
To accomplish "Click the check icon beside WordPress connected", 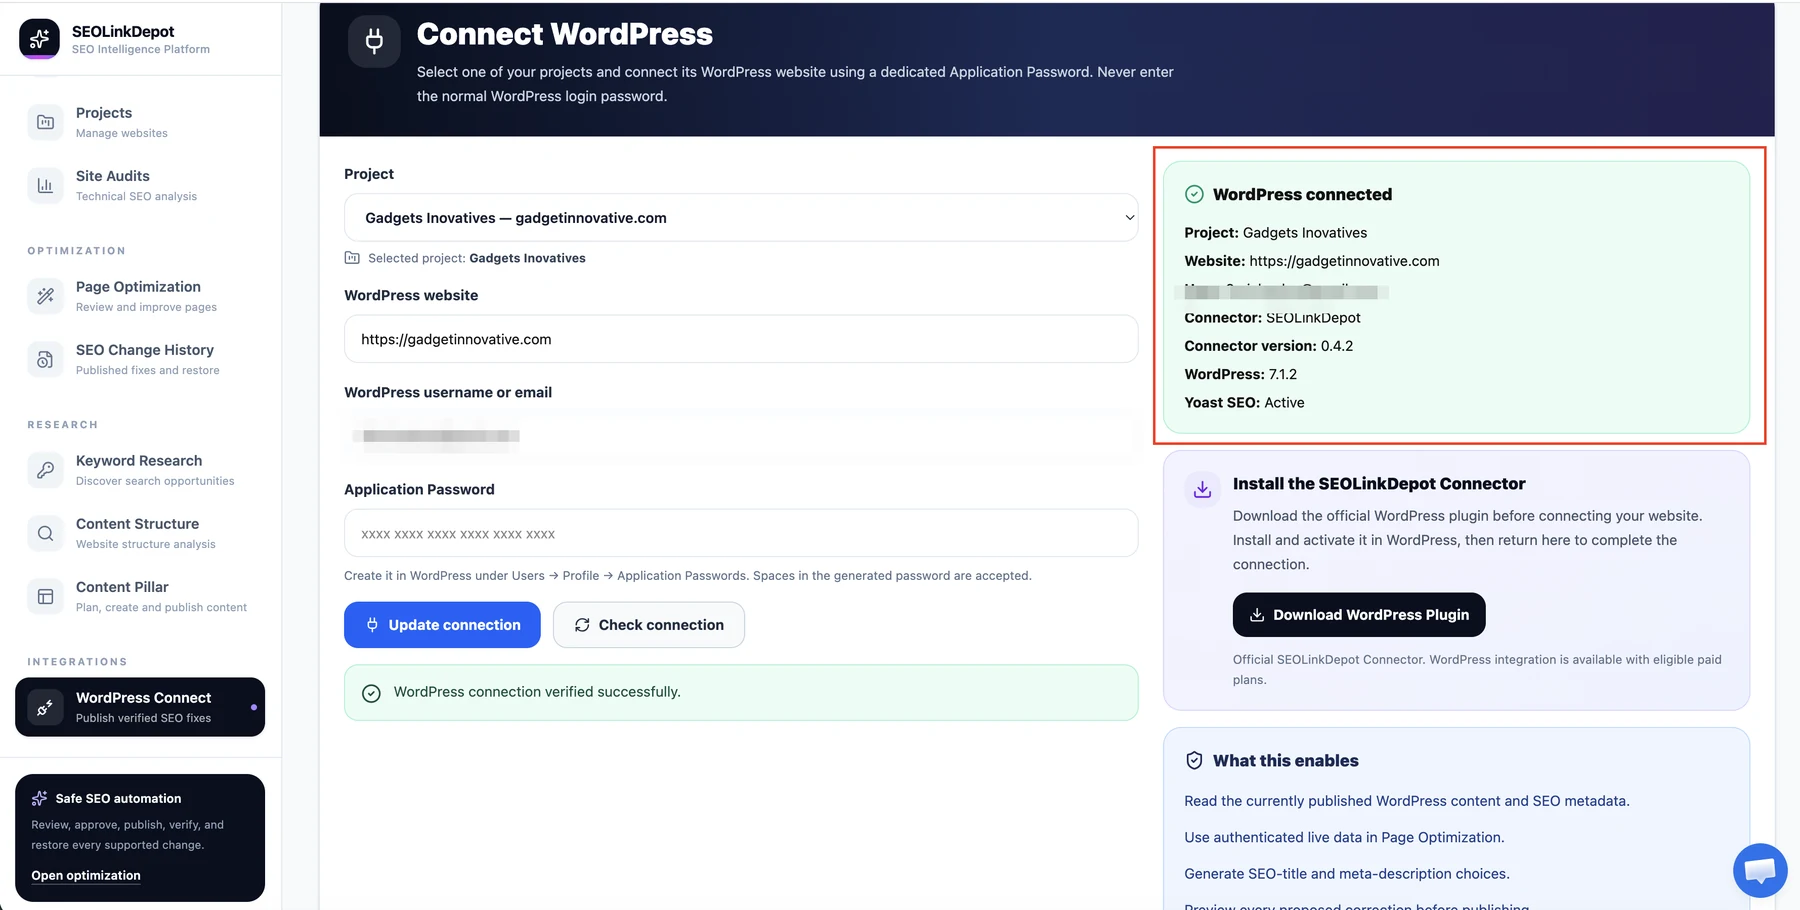I will (x=1194, y=195).
